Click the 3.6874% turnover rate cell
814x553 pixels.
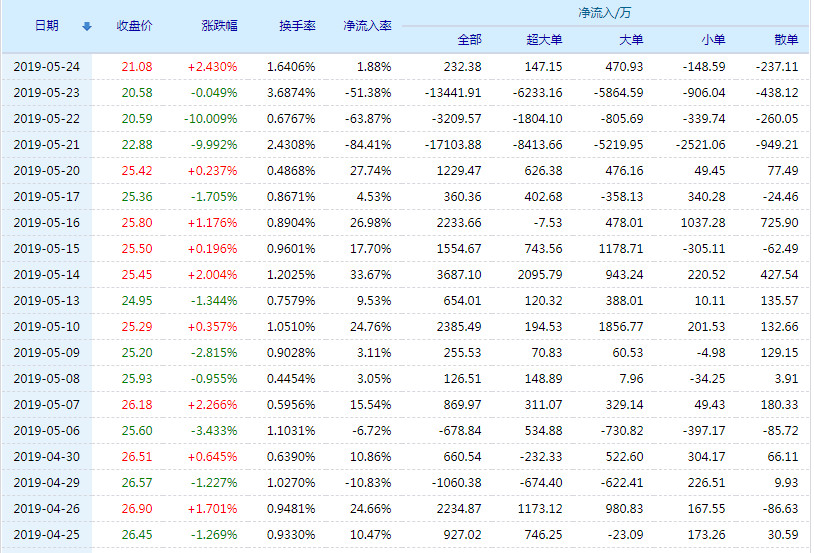[x=291, y=92]
